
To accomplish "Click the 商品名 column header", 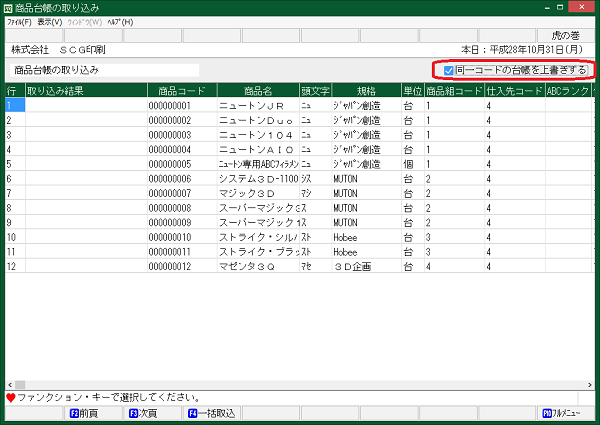I will point(258,91).
